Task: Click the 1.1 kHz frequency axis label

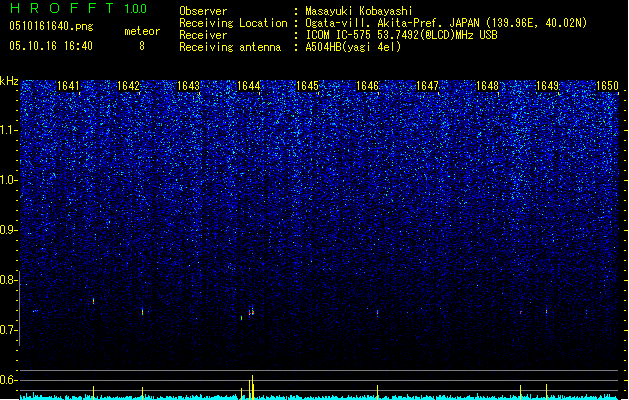Action: 9,130
